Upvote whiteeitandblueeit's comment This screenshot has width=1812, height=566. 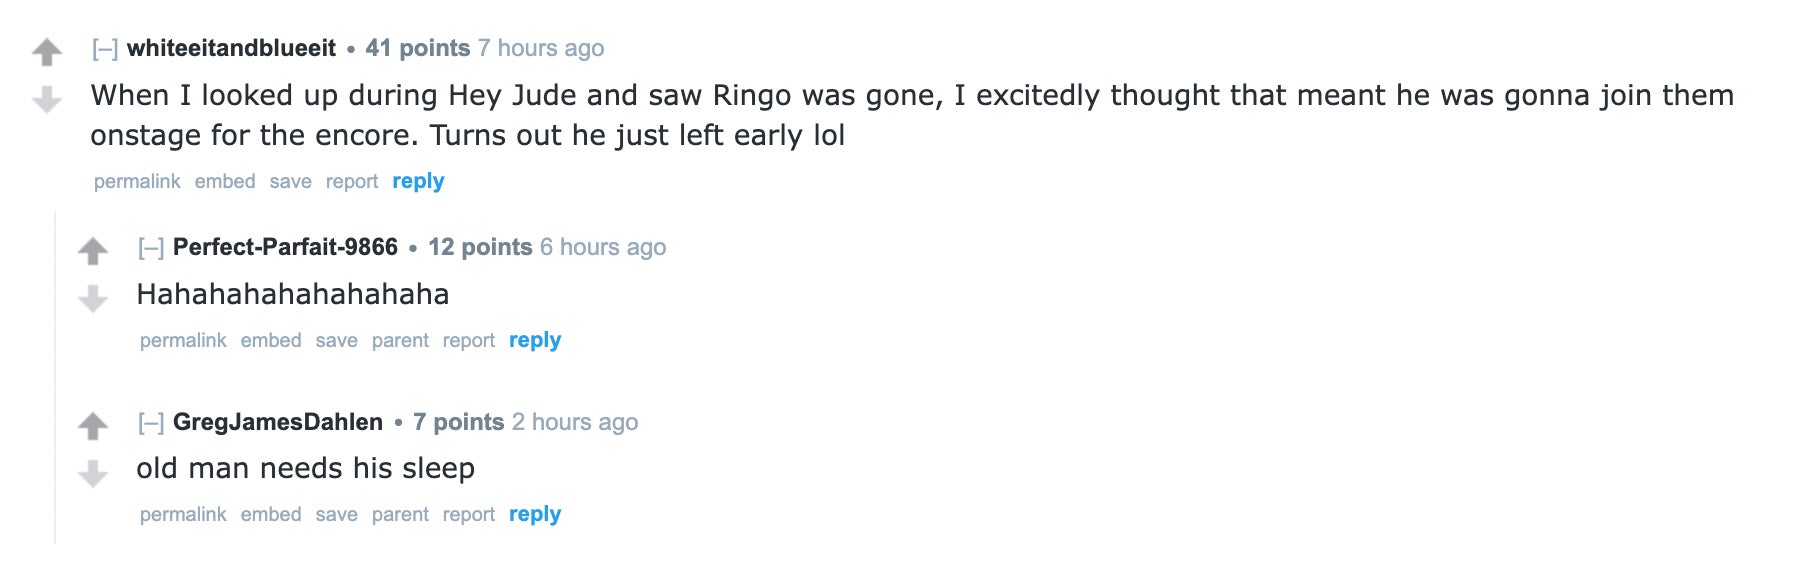pyautogui.click(x=47, y=52)
